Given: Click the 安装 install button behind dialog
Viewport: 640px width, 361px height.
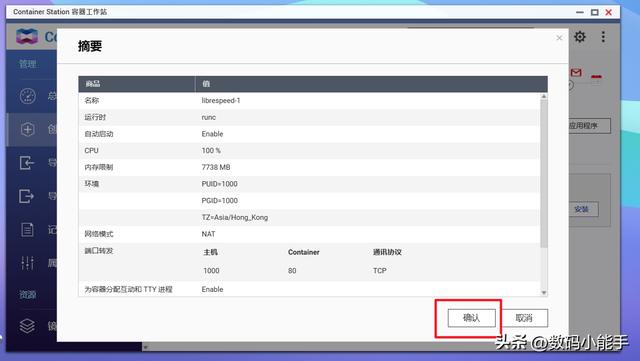Looking at the screenshot, I should (x=583, y=209).
